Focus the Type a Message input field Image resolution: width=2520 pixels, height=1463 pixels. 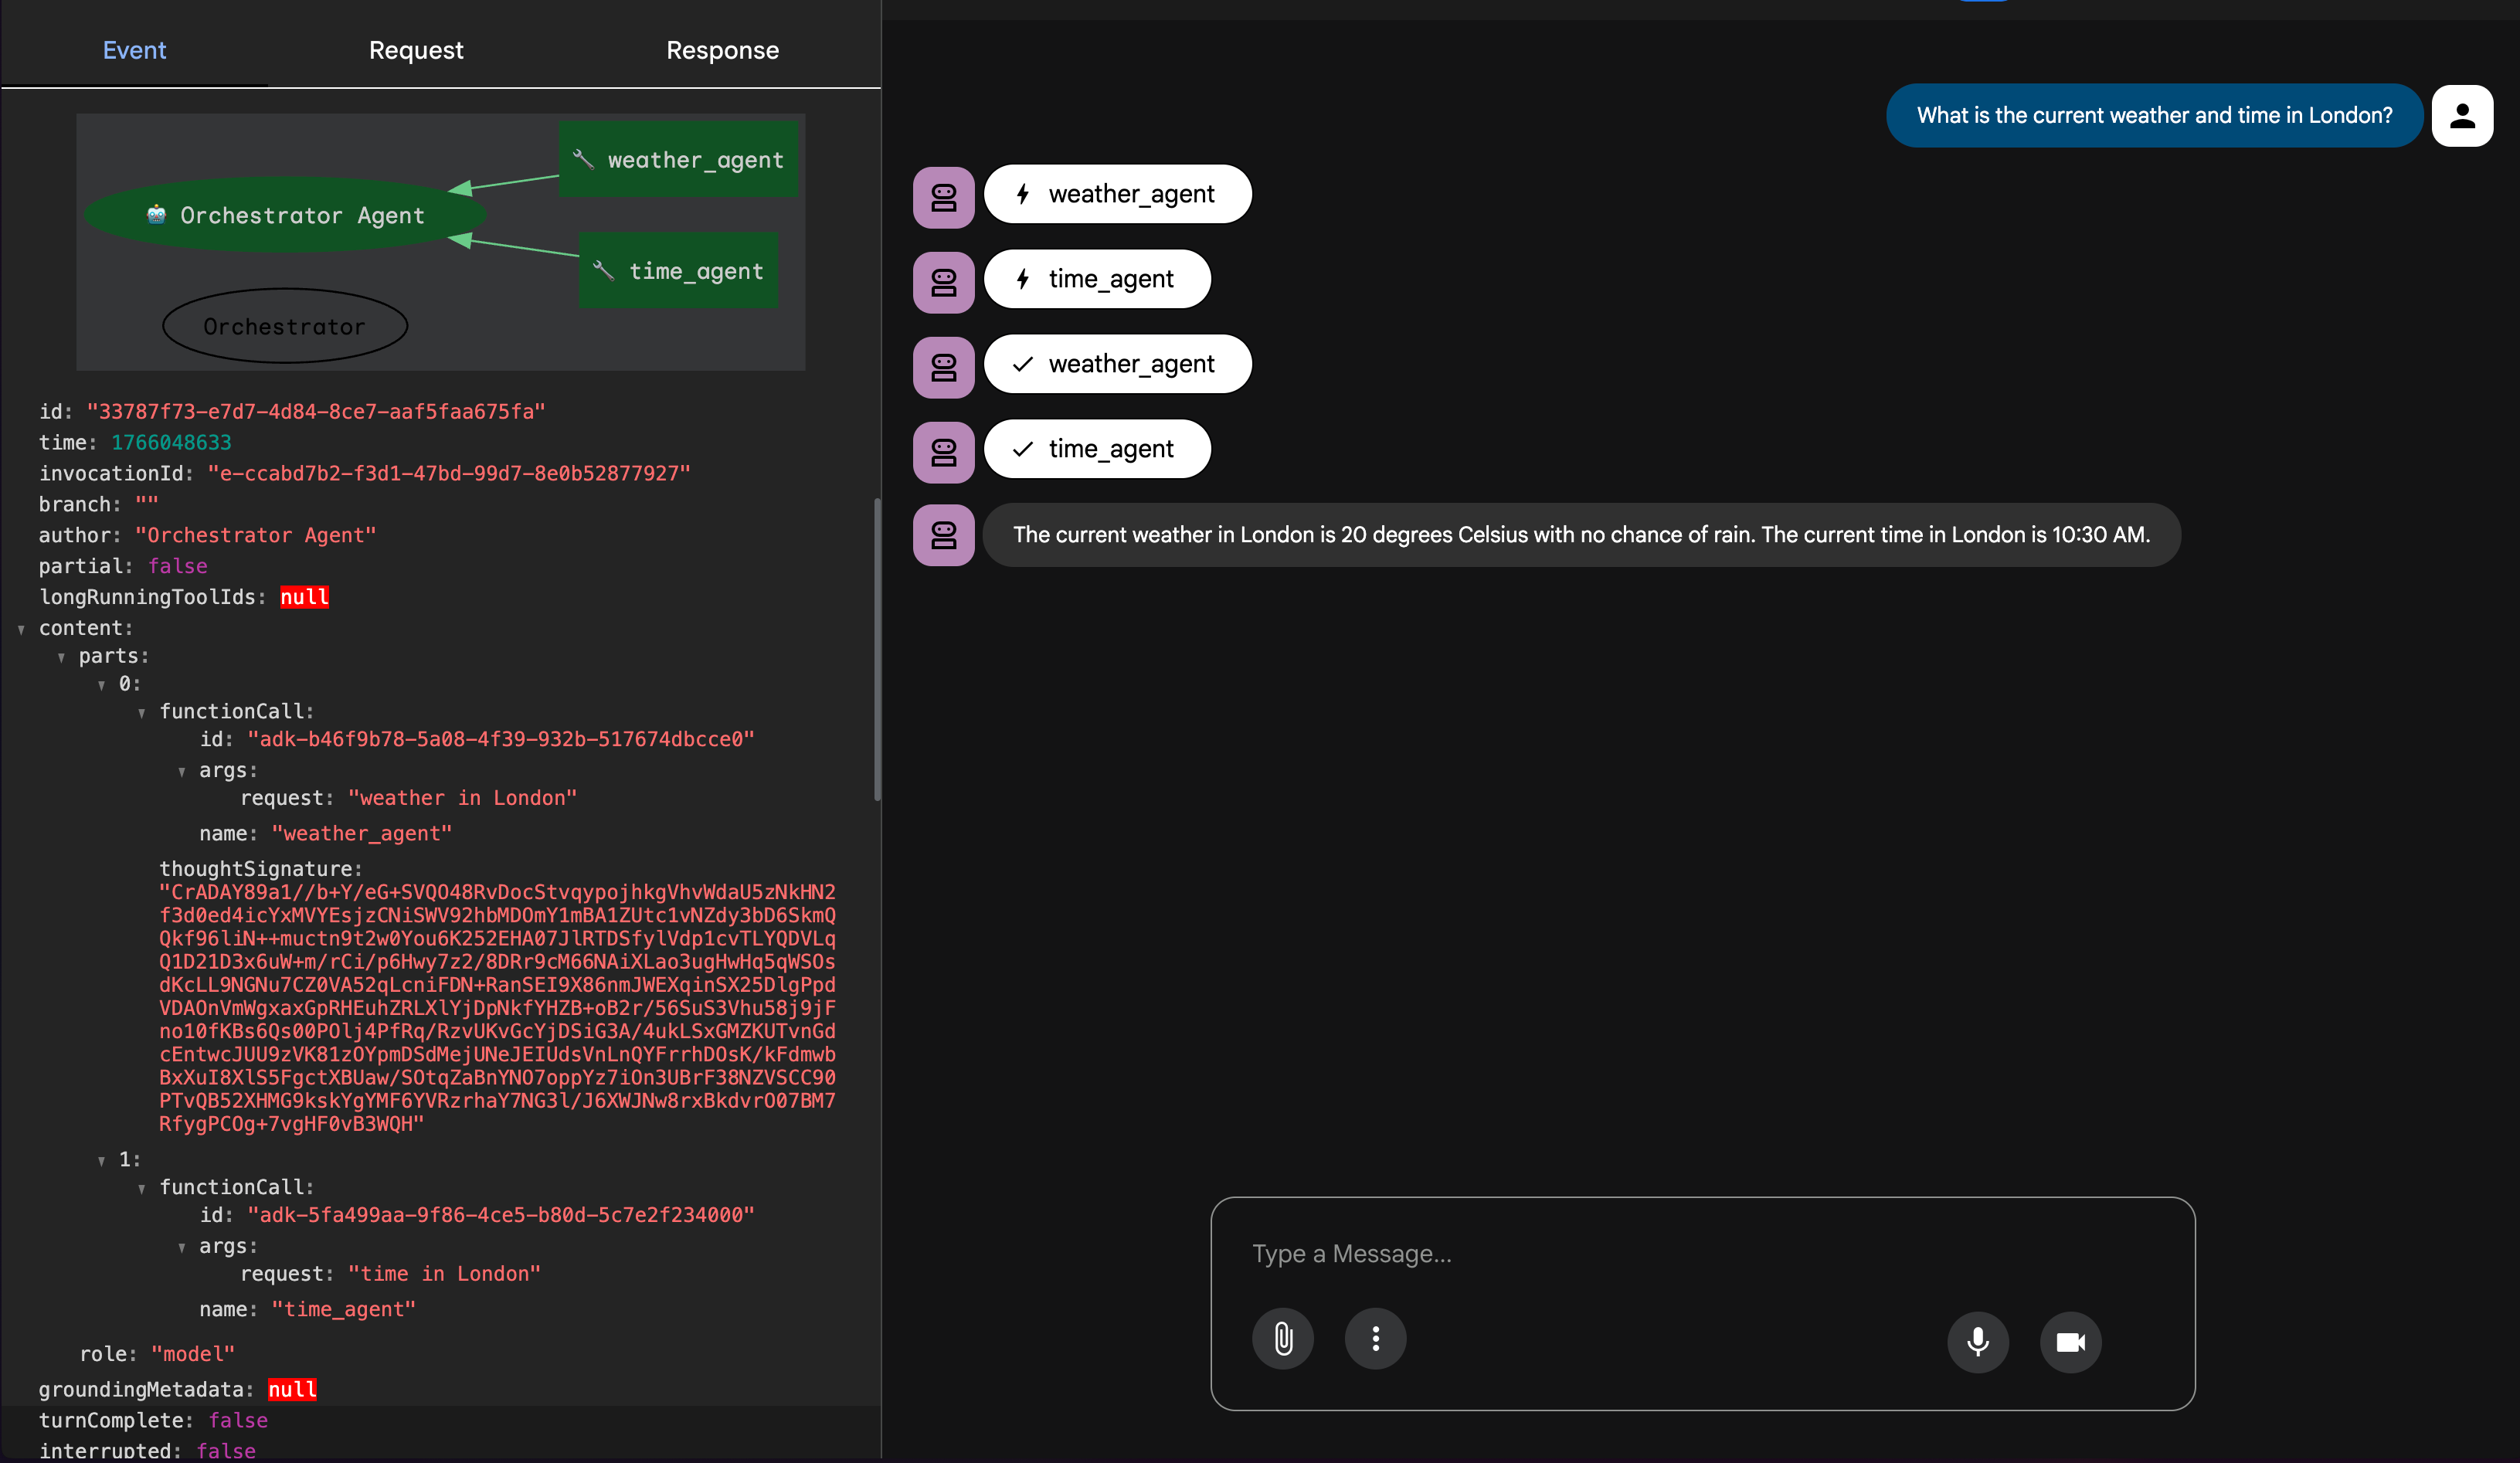[x=1700, y=1253]
